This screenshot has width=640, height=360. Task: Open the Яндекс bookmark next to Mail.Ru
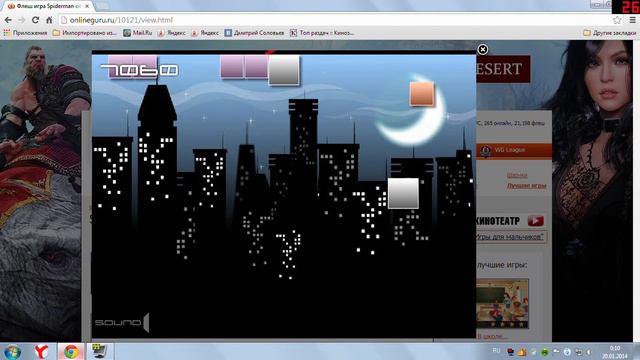pos(172,33)
